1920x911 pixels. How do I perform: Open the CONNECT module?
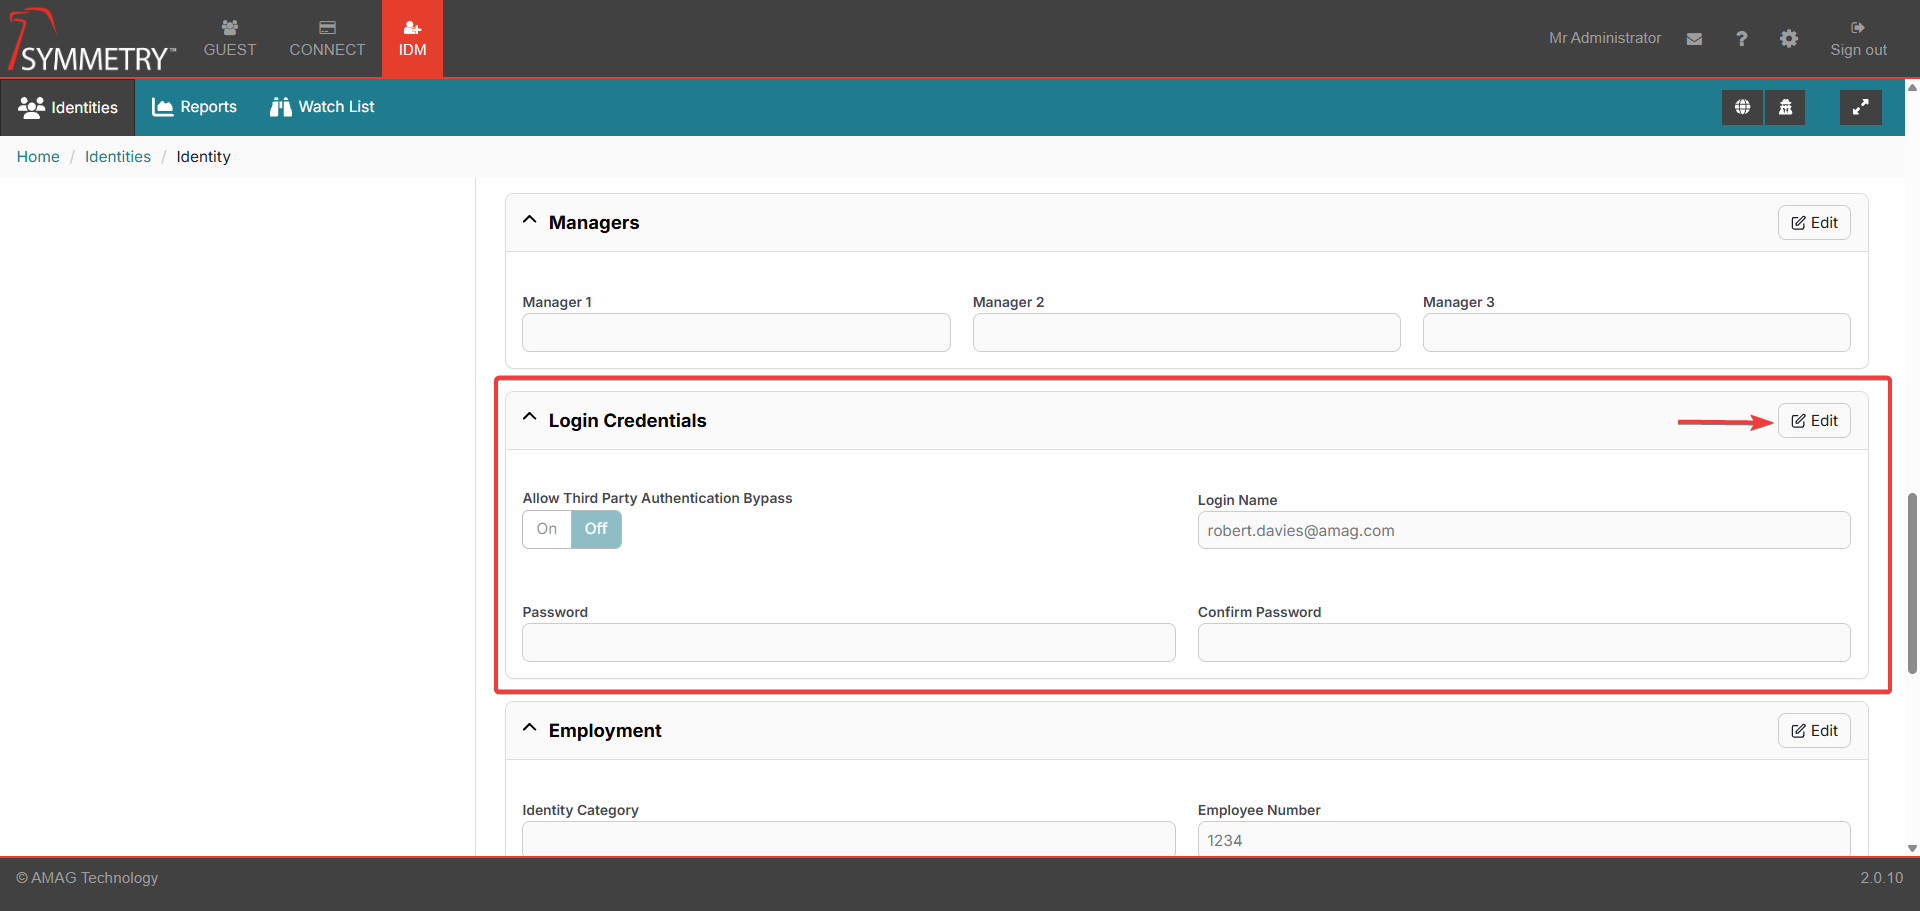327,39
